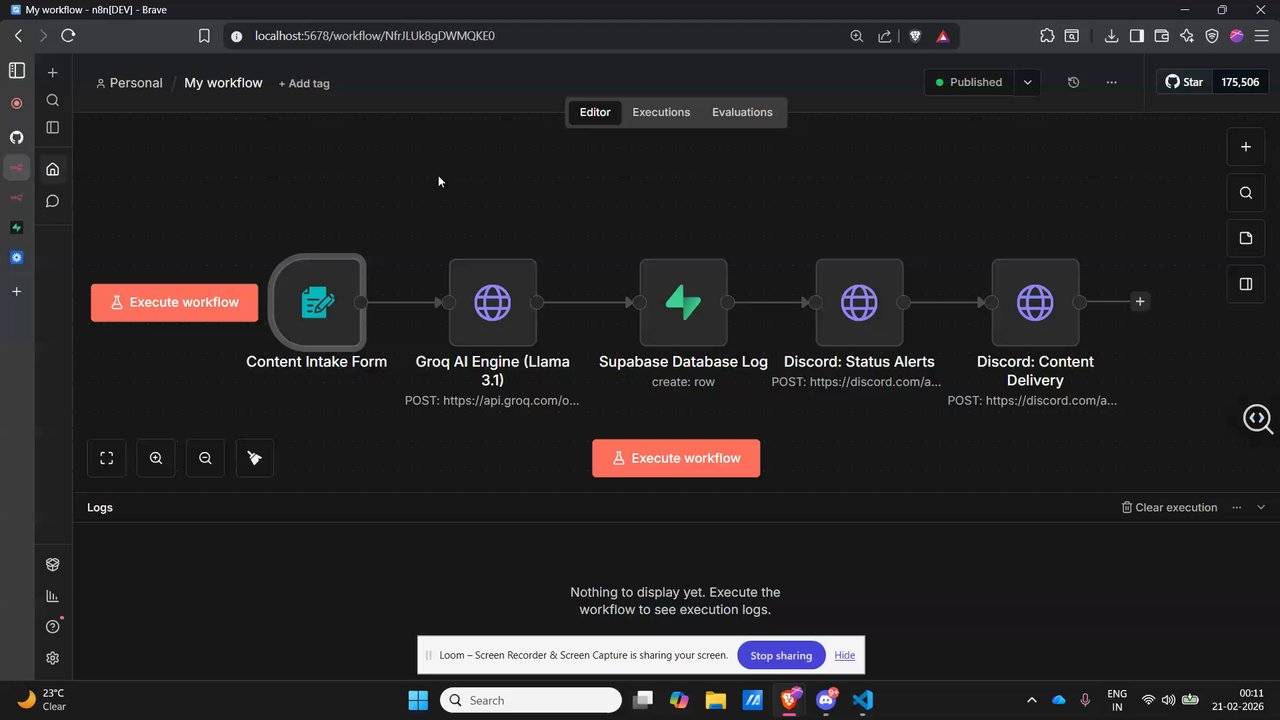Viewport: 1280px width, 720px height.
Task: Add a sticky note to the canvas
Action: (x=1246, y=238)
